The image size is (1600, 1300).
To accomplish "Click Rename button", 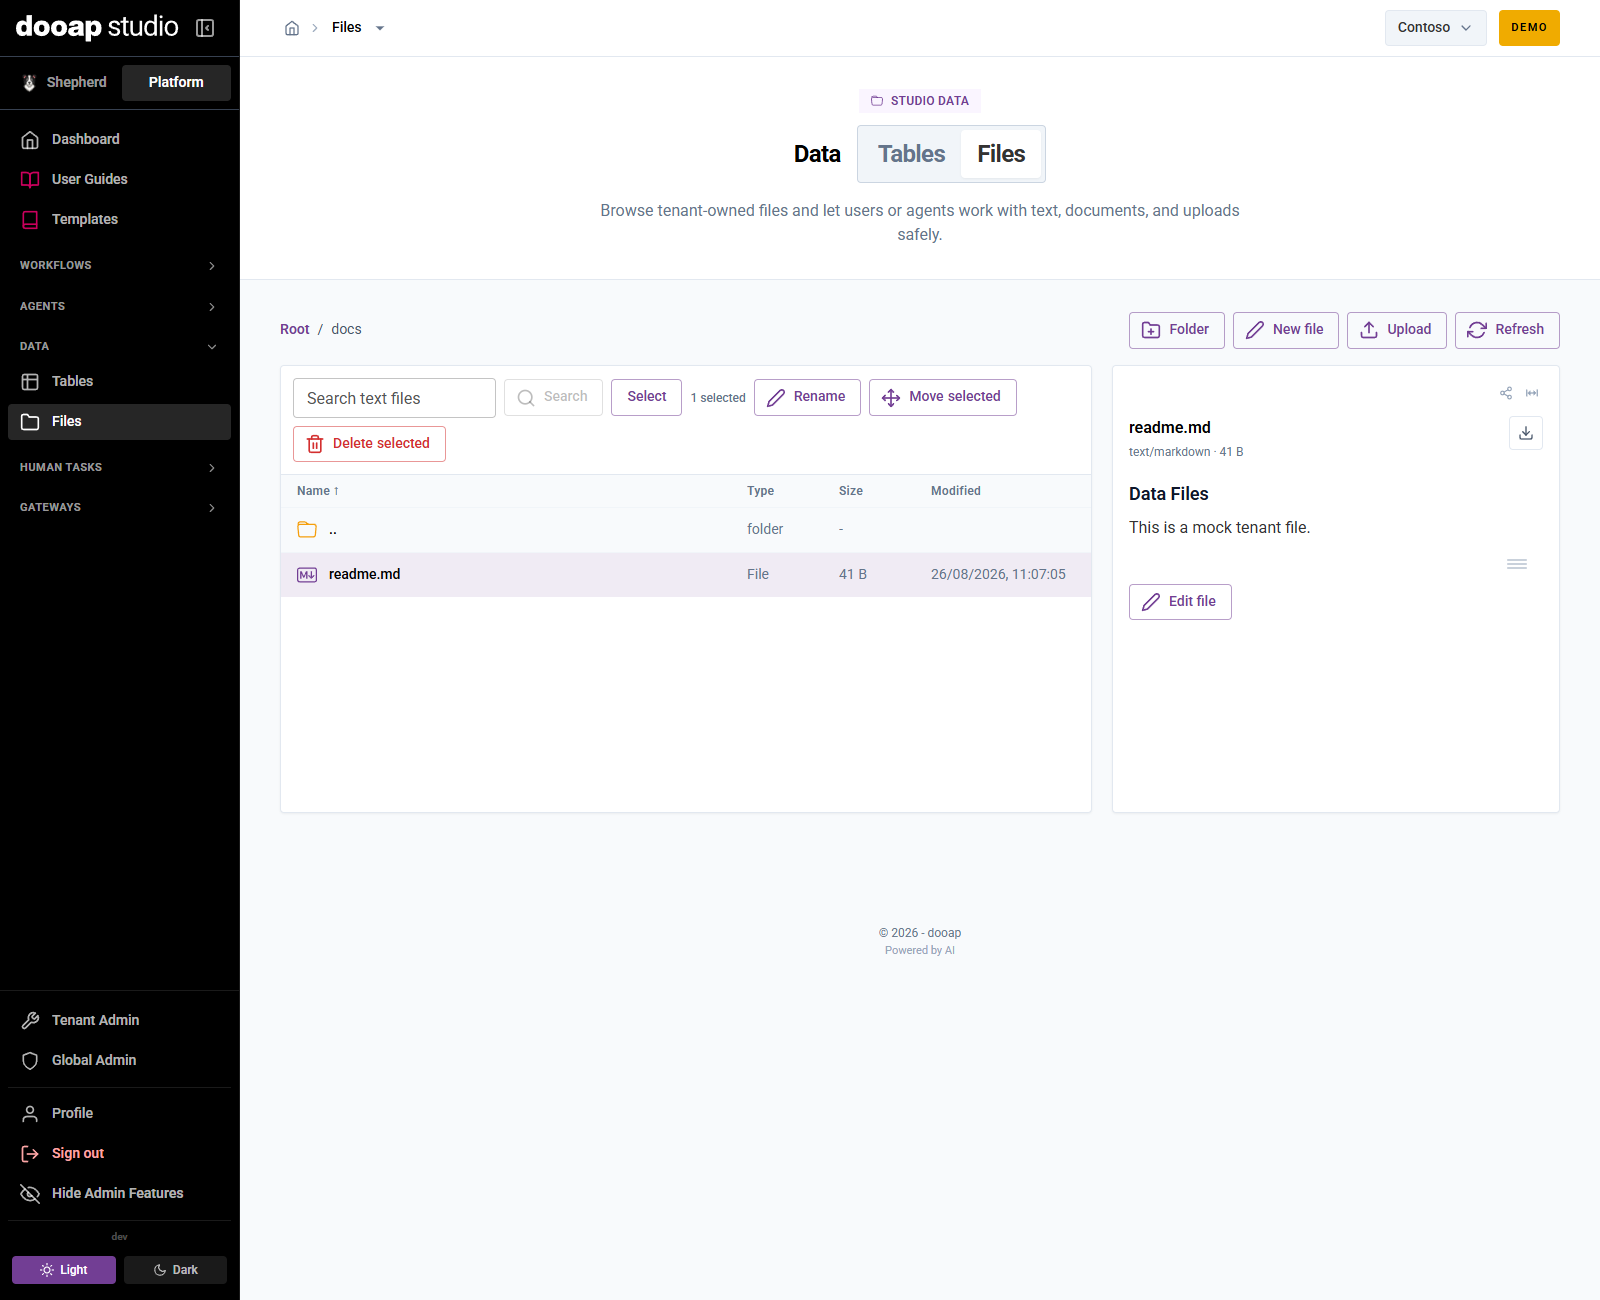I will click(x=807, y=397).
